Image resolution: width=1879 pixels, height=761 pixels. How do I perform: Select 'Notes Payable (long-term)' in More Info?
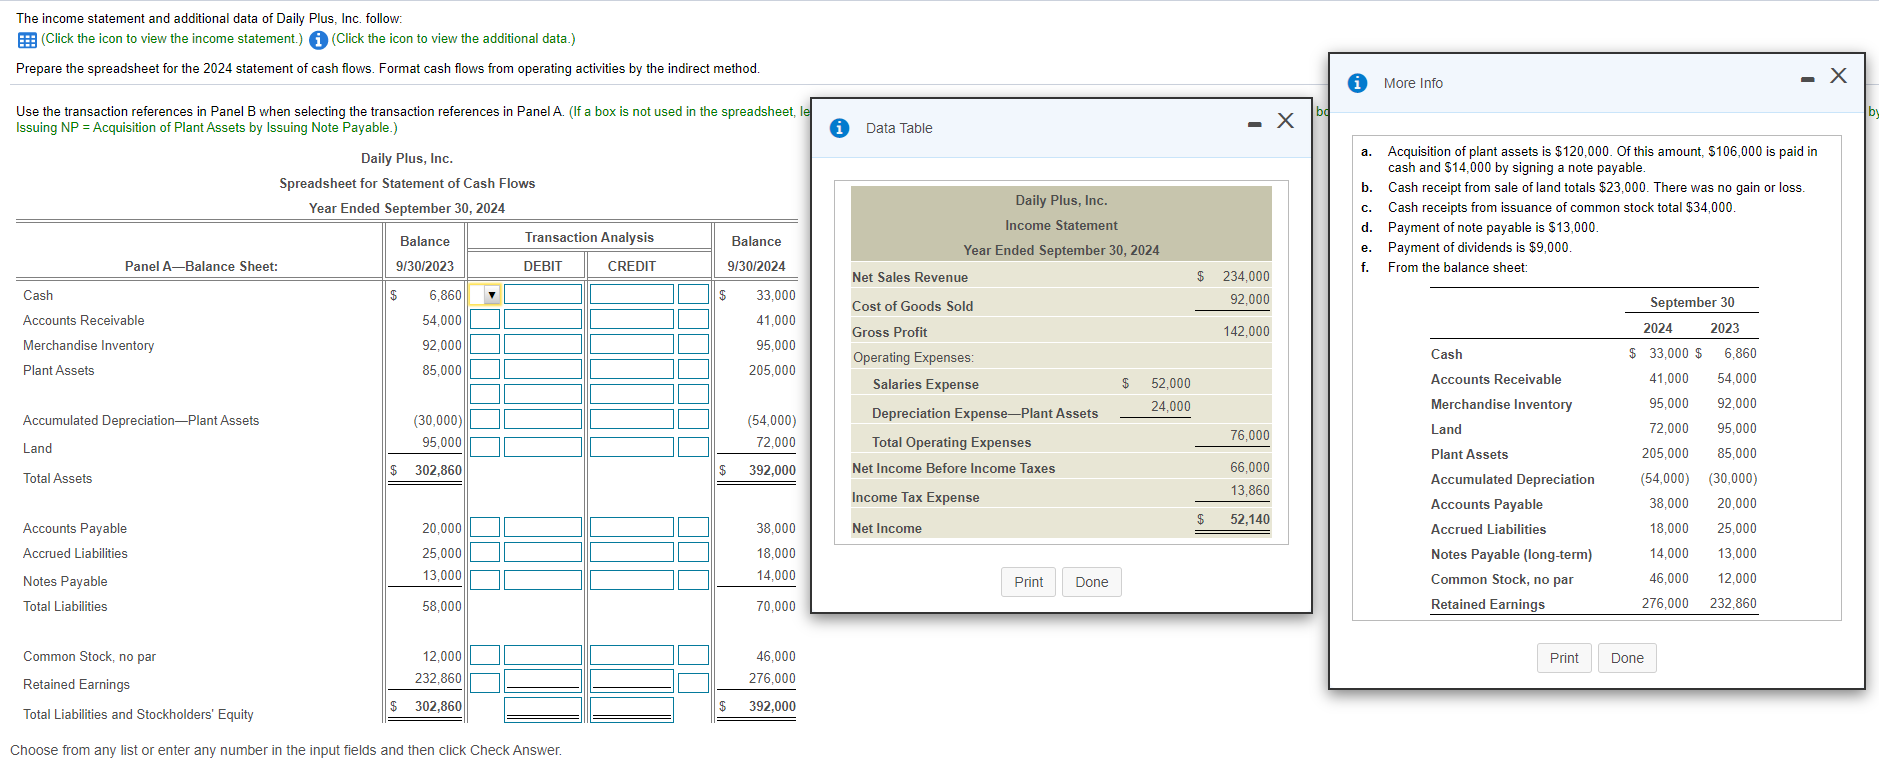[x=1511, y=554]
